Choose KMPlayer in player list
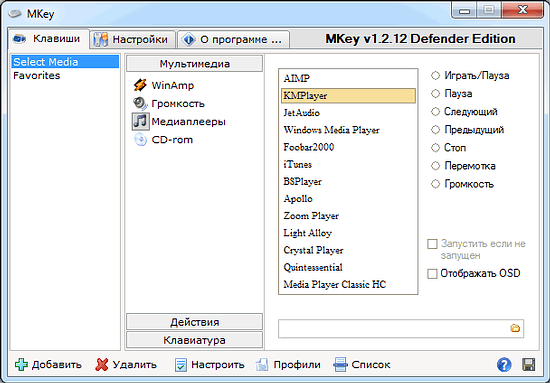Screen dimensions: 550x383 pos(348,96)
